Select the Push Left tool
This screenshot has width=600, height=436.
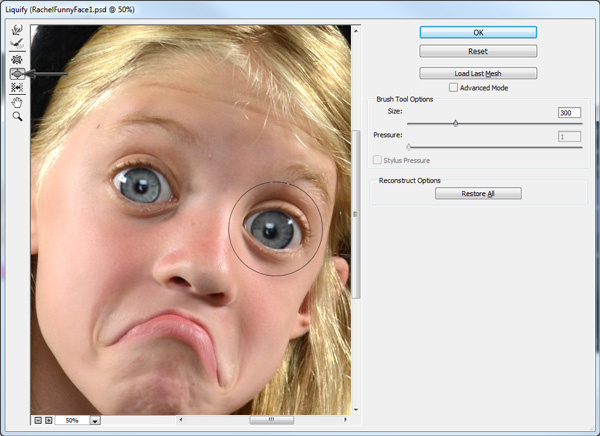point(17,88)
